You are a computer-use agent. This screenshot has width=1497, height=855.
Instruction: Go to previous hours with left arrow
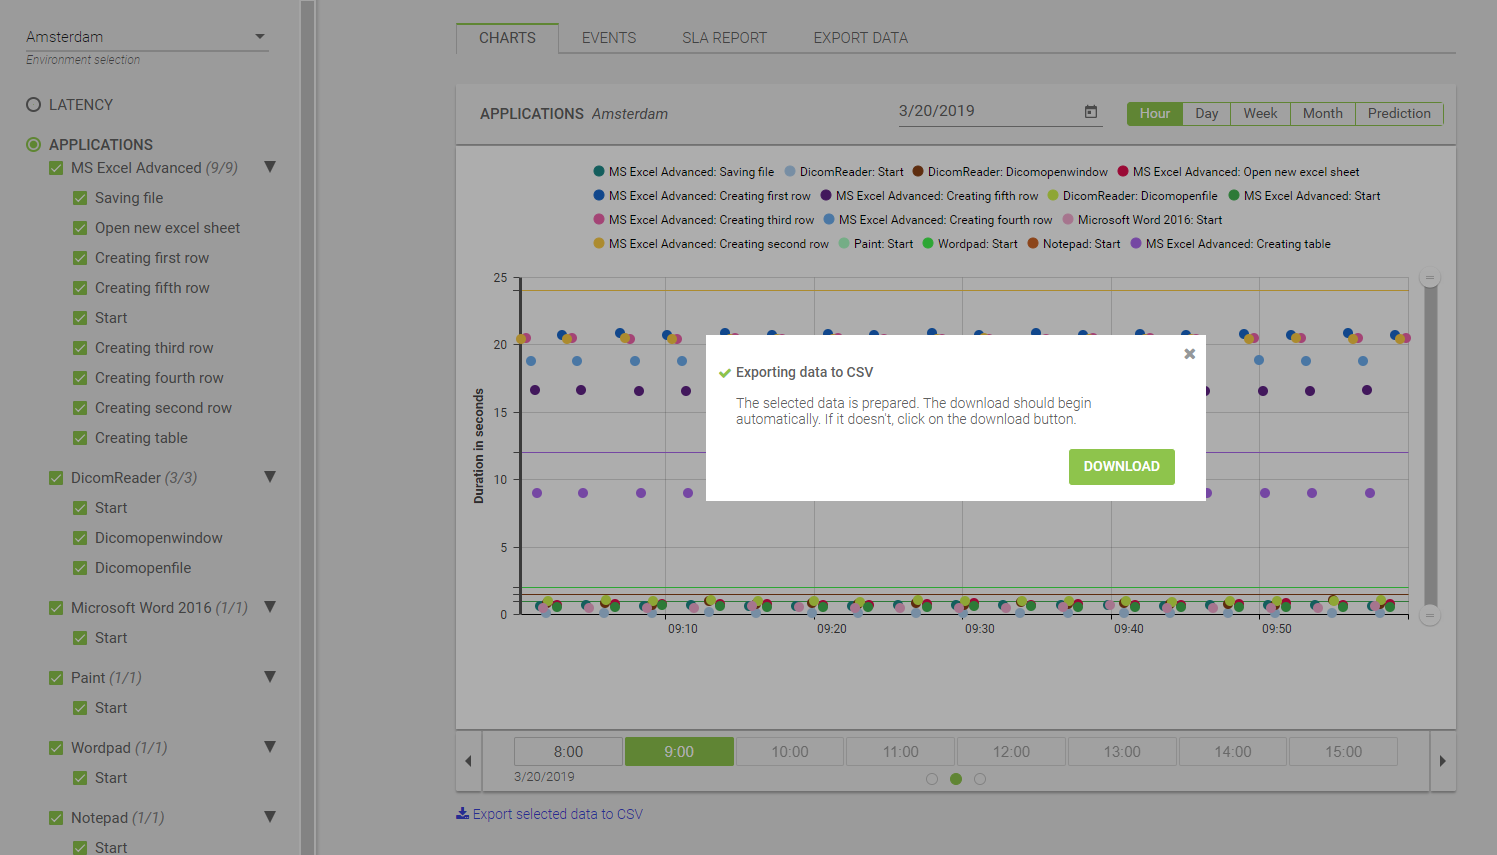click(468, 761)
